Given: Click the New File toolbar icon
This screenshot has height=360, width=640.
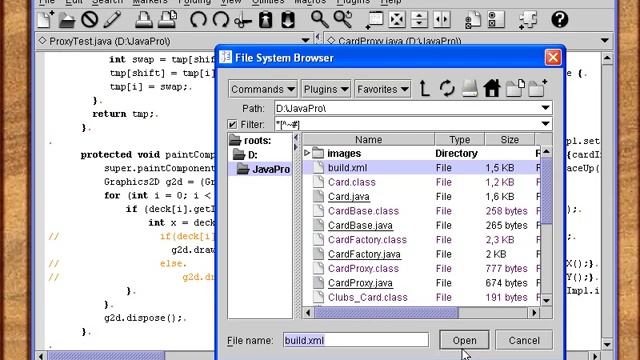Looking at the screenshot, I should point(45,20).
